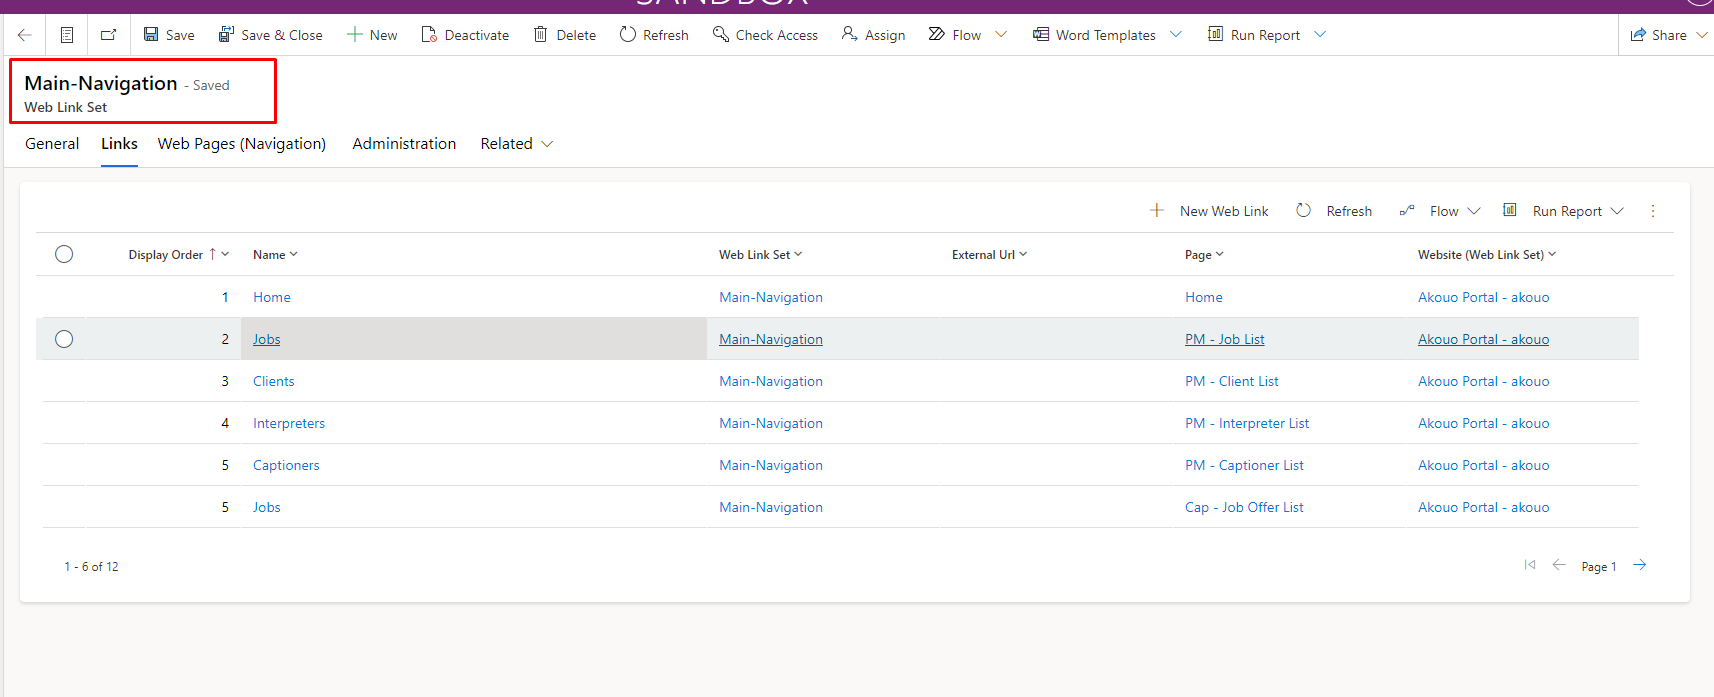Click the Deactivate icon in command bar
Screen dimensions: 1714x697
[x=429, y=35]
